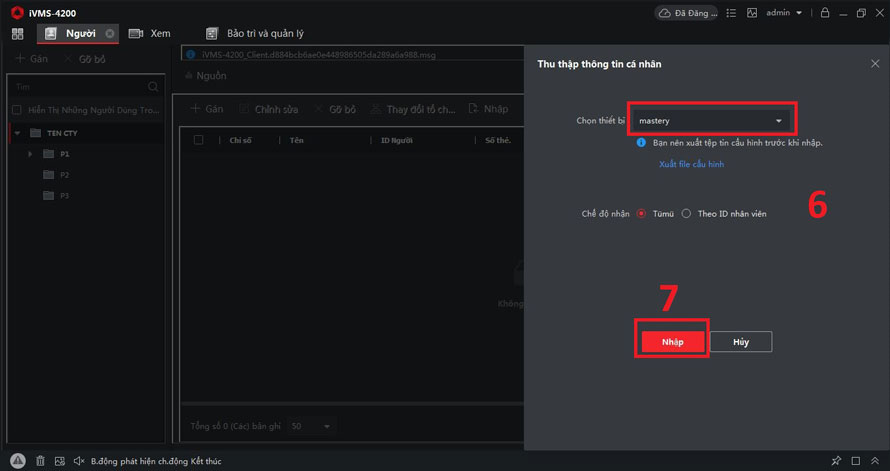This screenshot has width=890, height=471.
Task: Open the main menu grid icon
Action: (x=17, y=34)
